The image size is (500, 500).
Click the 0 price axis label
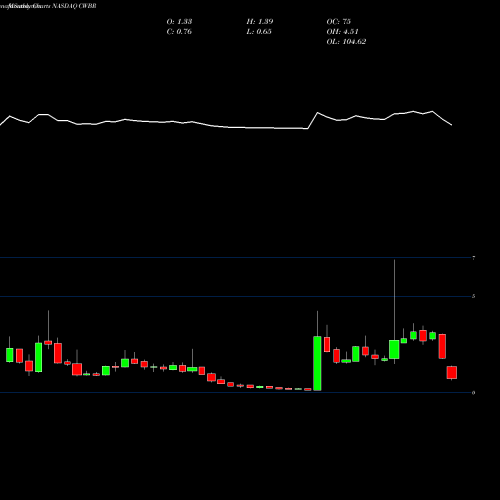(x=474, y=393)
